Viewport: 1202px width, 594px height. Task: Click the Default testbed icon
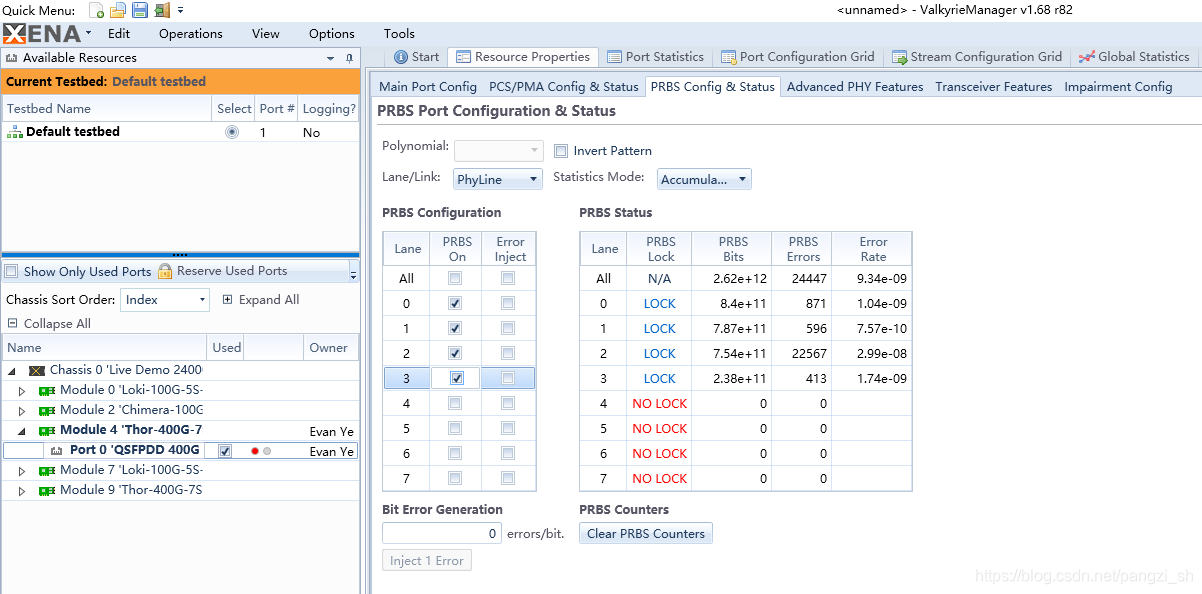pos(14,131)
